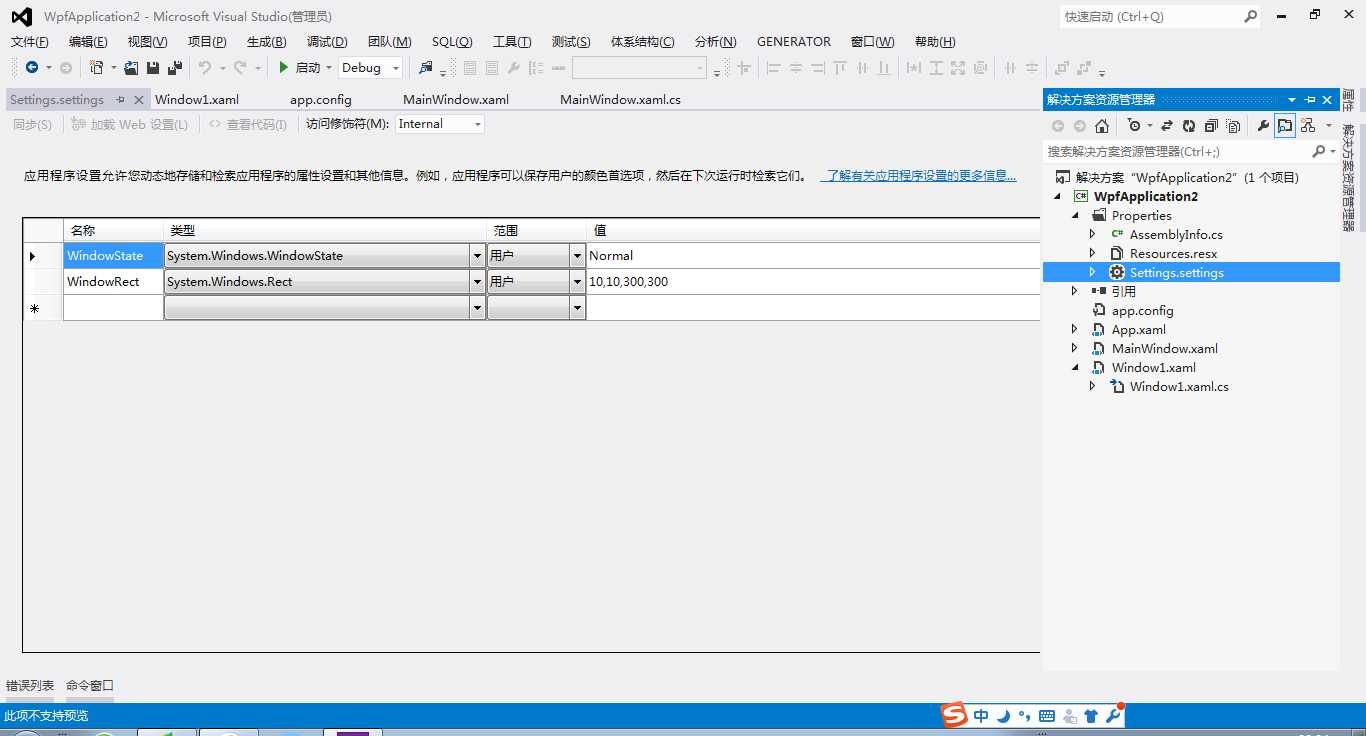Viewport: 1366px width, 736px height.
Task: Click the Home icon in Solution Explorer
Action: 1102,126
